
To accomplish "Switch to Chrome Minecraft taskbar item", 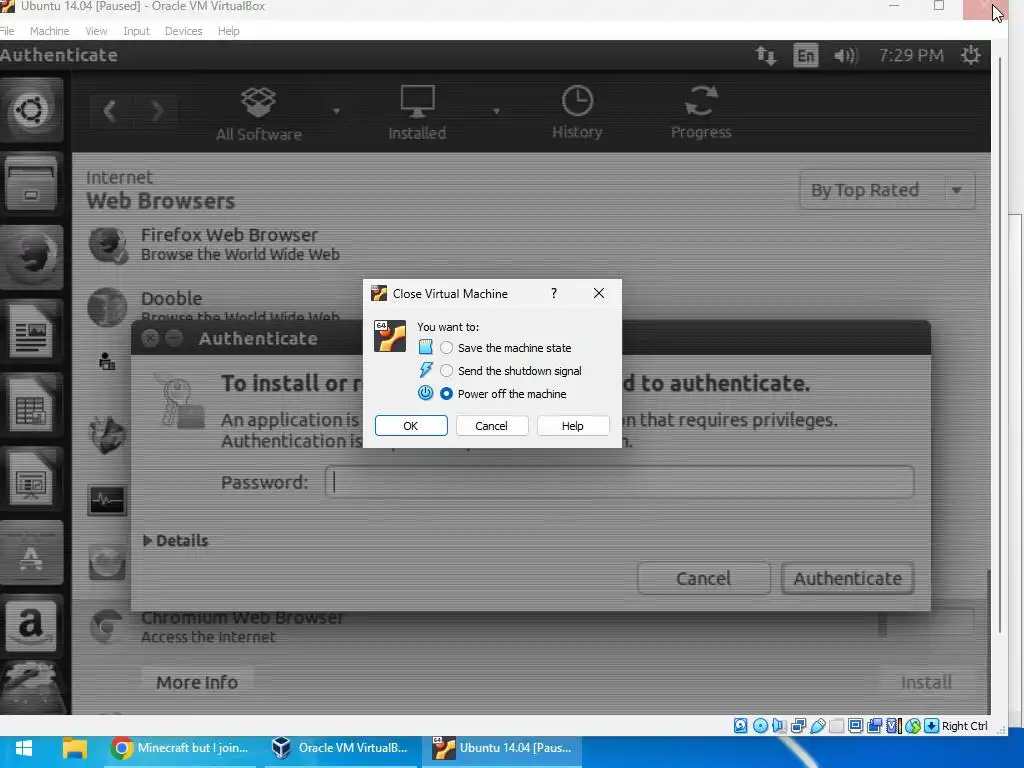I will pos(181,748).
